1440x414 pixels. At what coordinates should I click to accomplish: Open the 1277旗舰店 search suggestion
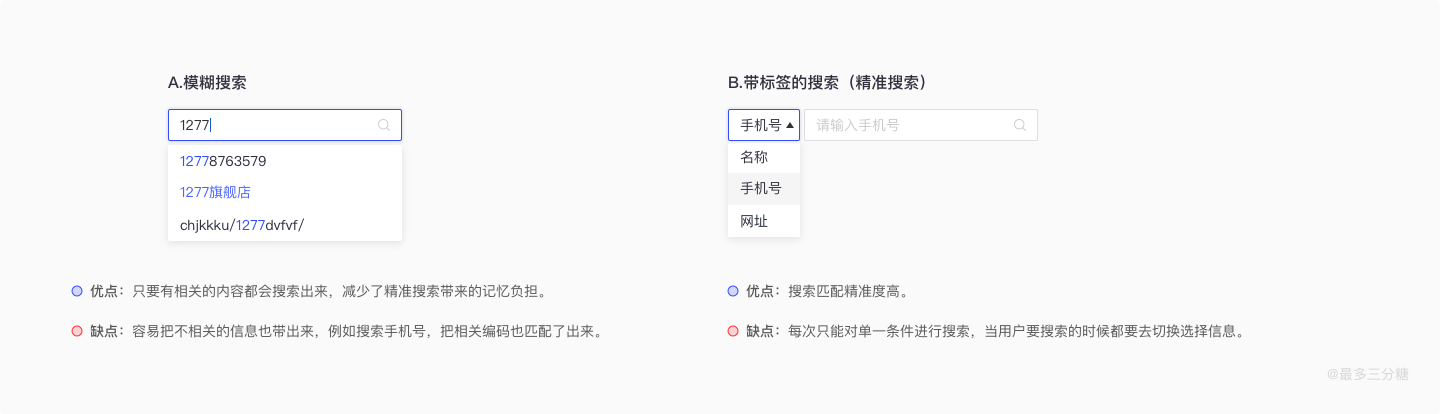(215, 192)
